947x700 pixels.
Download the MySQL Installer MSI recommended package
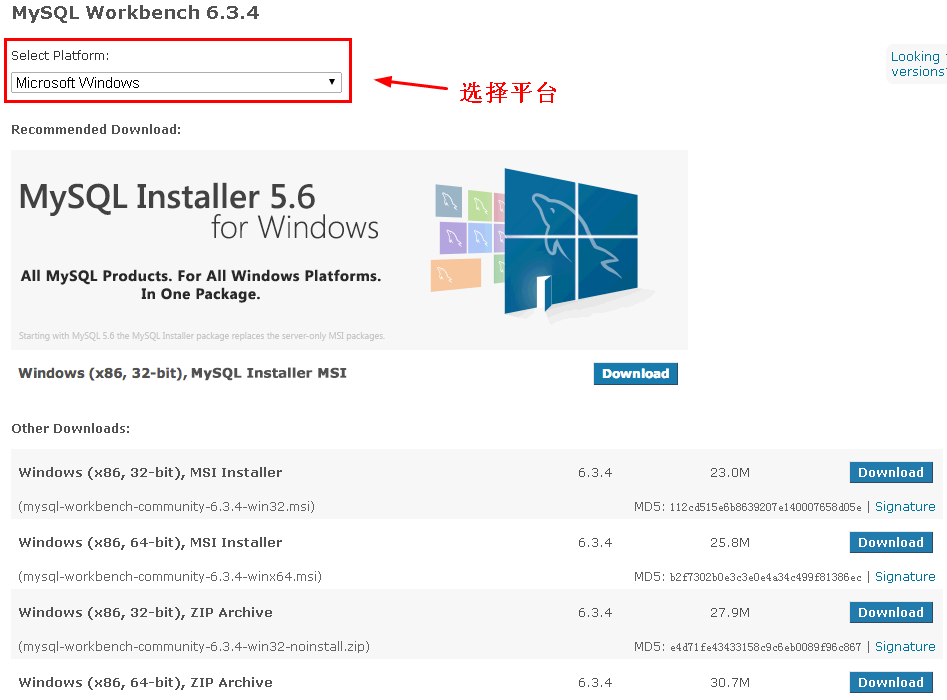[635, 374]
